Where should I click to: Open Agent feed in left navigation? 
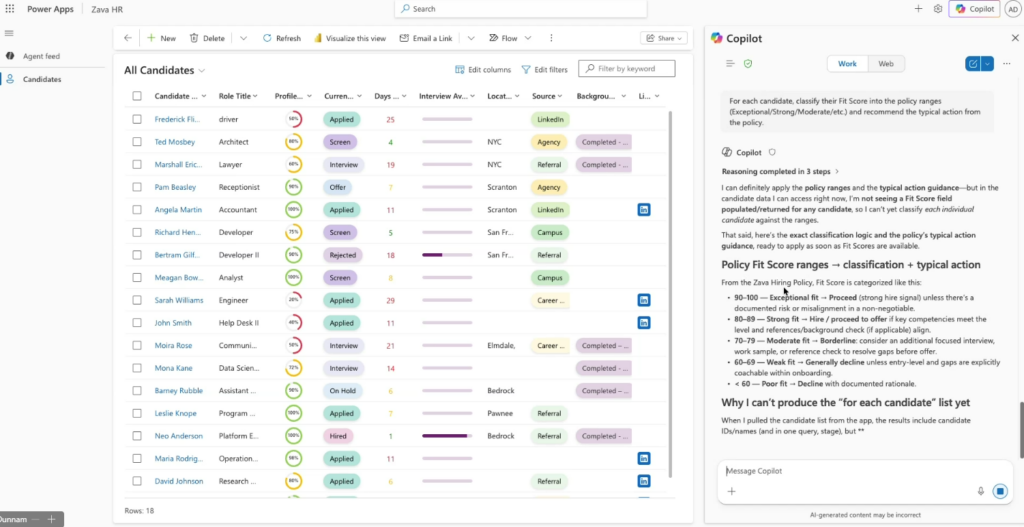point(41,56)
